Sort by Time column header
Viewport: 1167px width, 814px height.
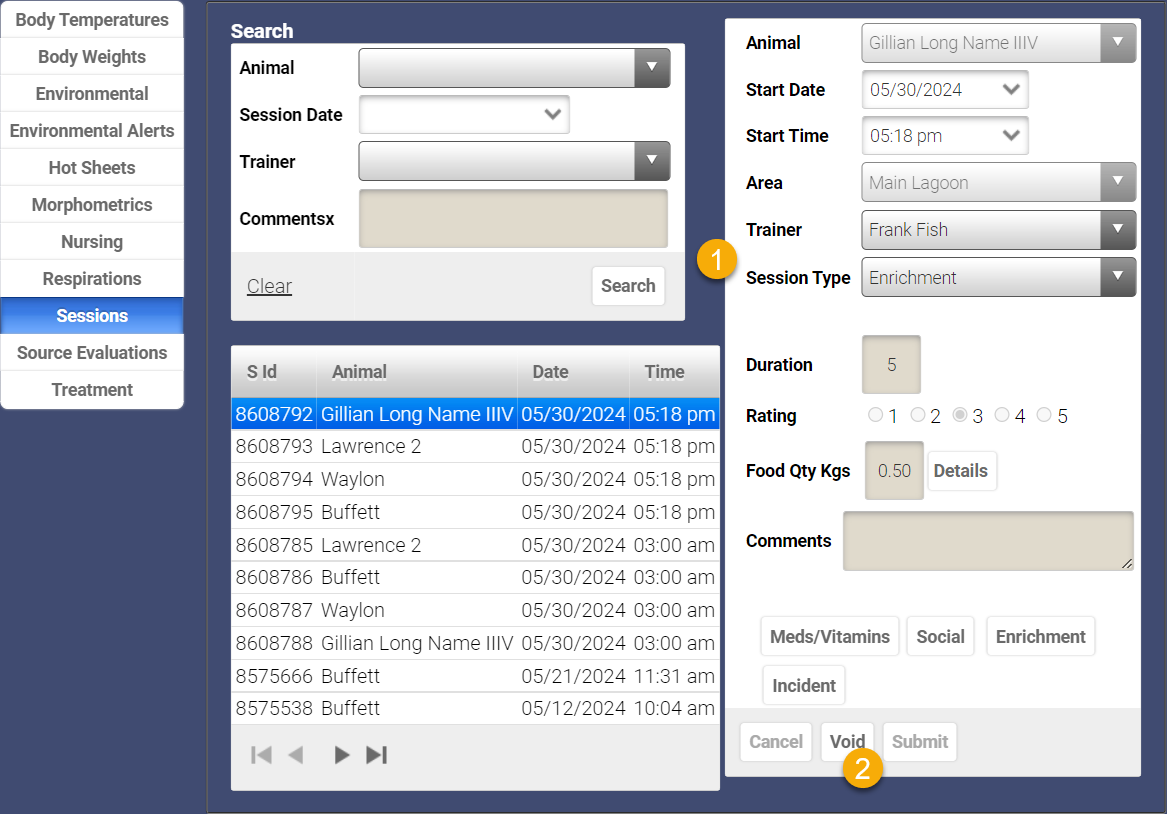(674, 371)
